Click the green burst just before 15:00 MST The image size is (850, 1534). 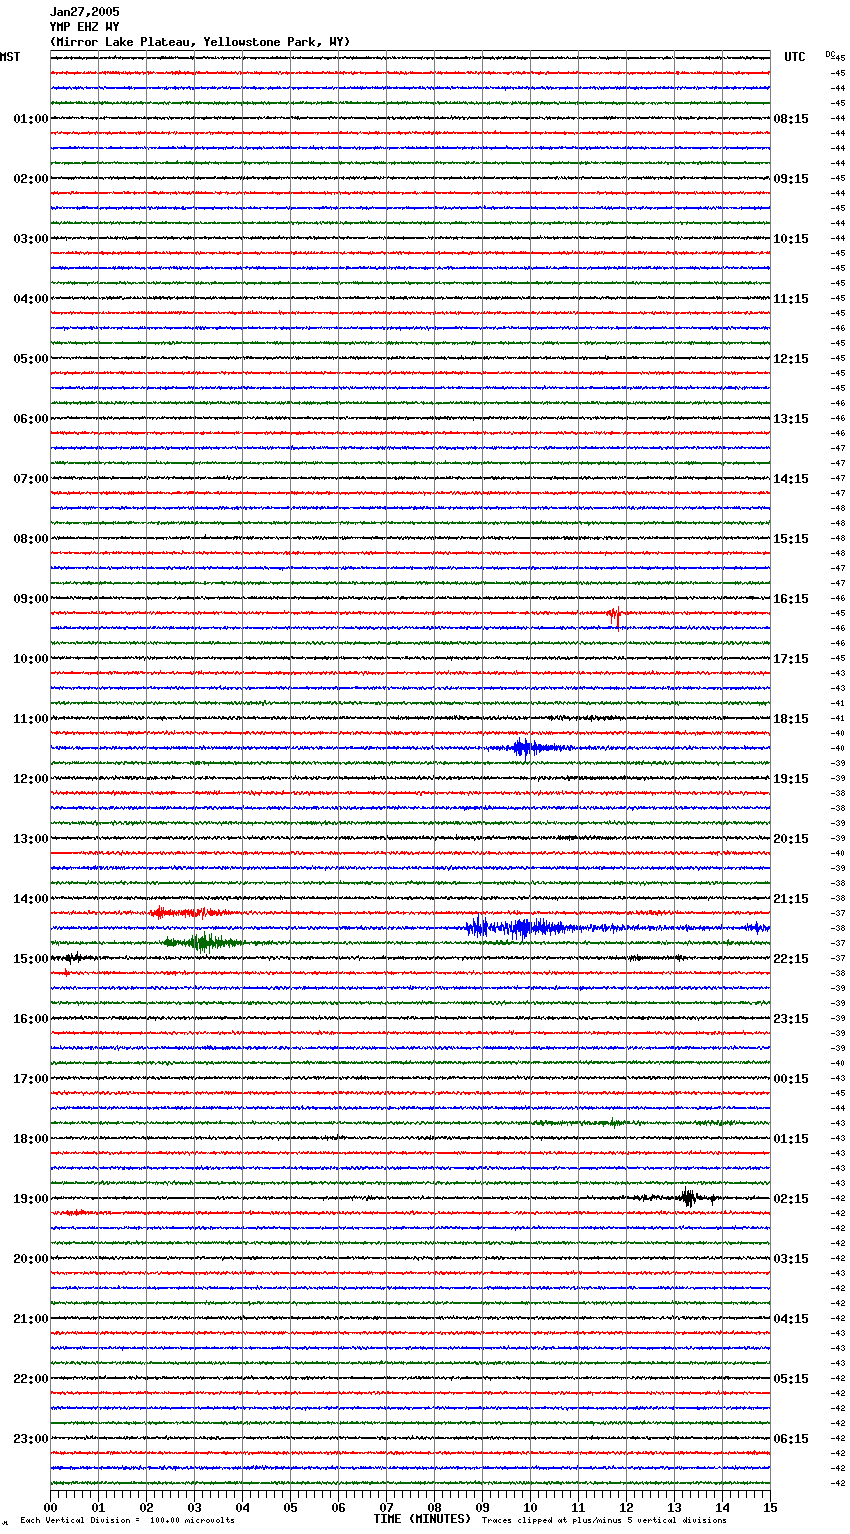pyautogui.click(x=203, y=942)
